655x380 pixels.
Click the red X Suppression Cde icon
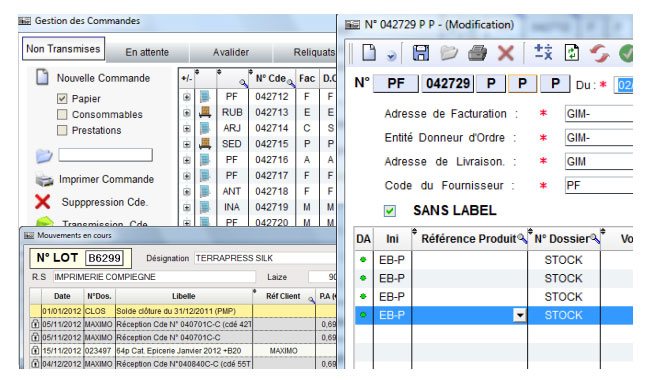pos(43,202)
